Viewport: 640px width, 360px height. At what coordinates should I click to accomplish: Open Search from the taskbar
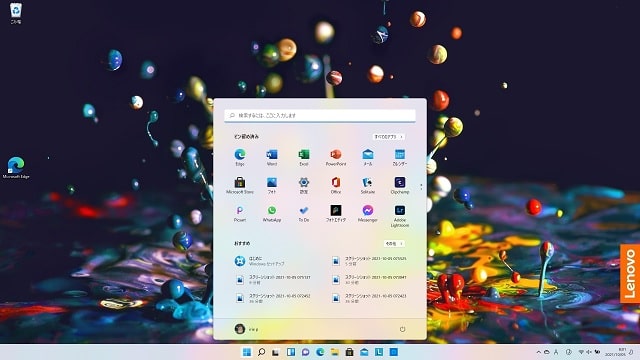tap(262, 352)
